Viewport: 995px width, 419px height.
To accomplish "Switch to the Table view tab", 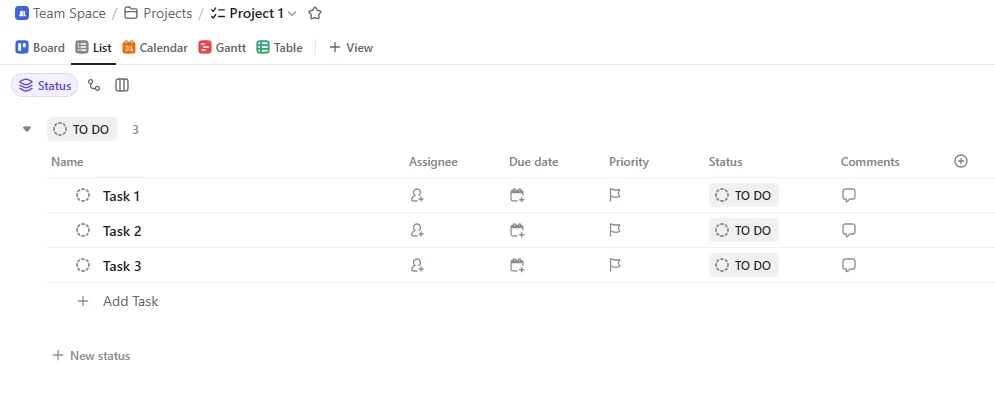I will (279, 48).
